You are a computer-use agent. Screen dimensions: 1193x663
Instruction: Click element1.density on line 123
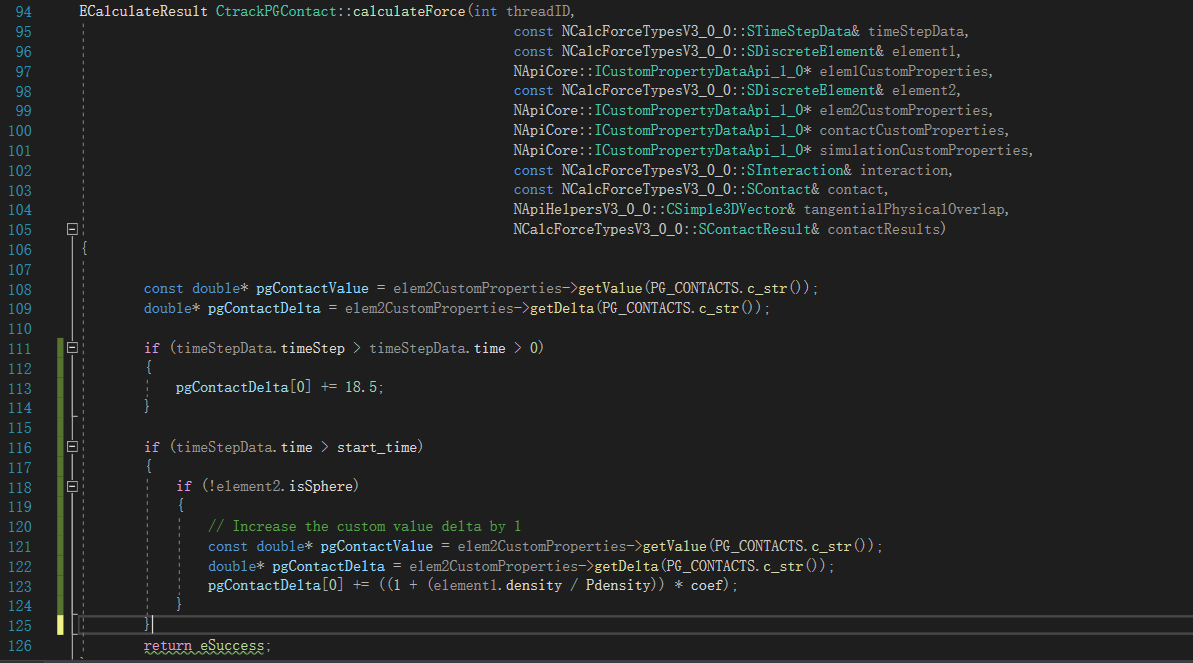(x=498, y=585)
